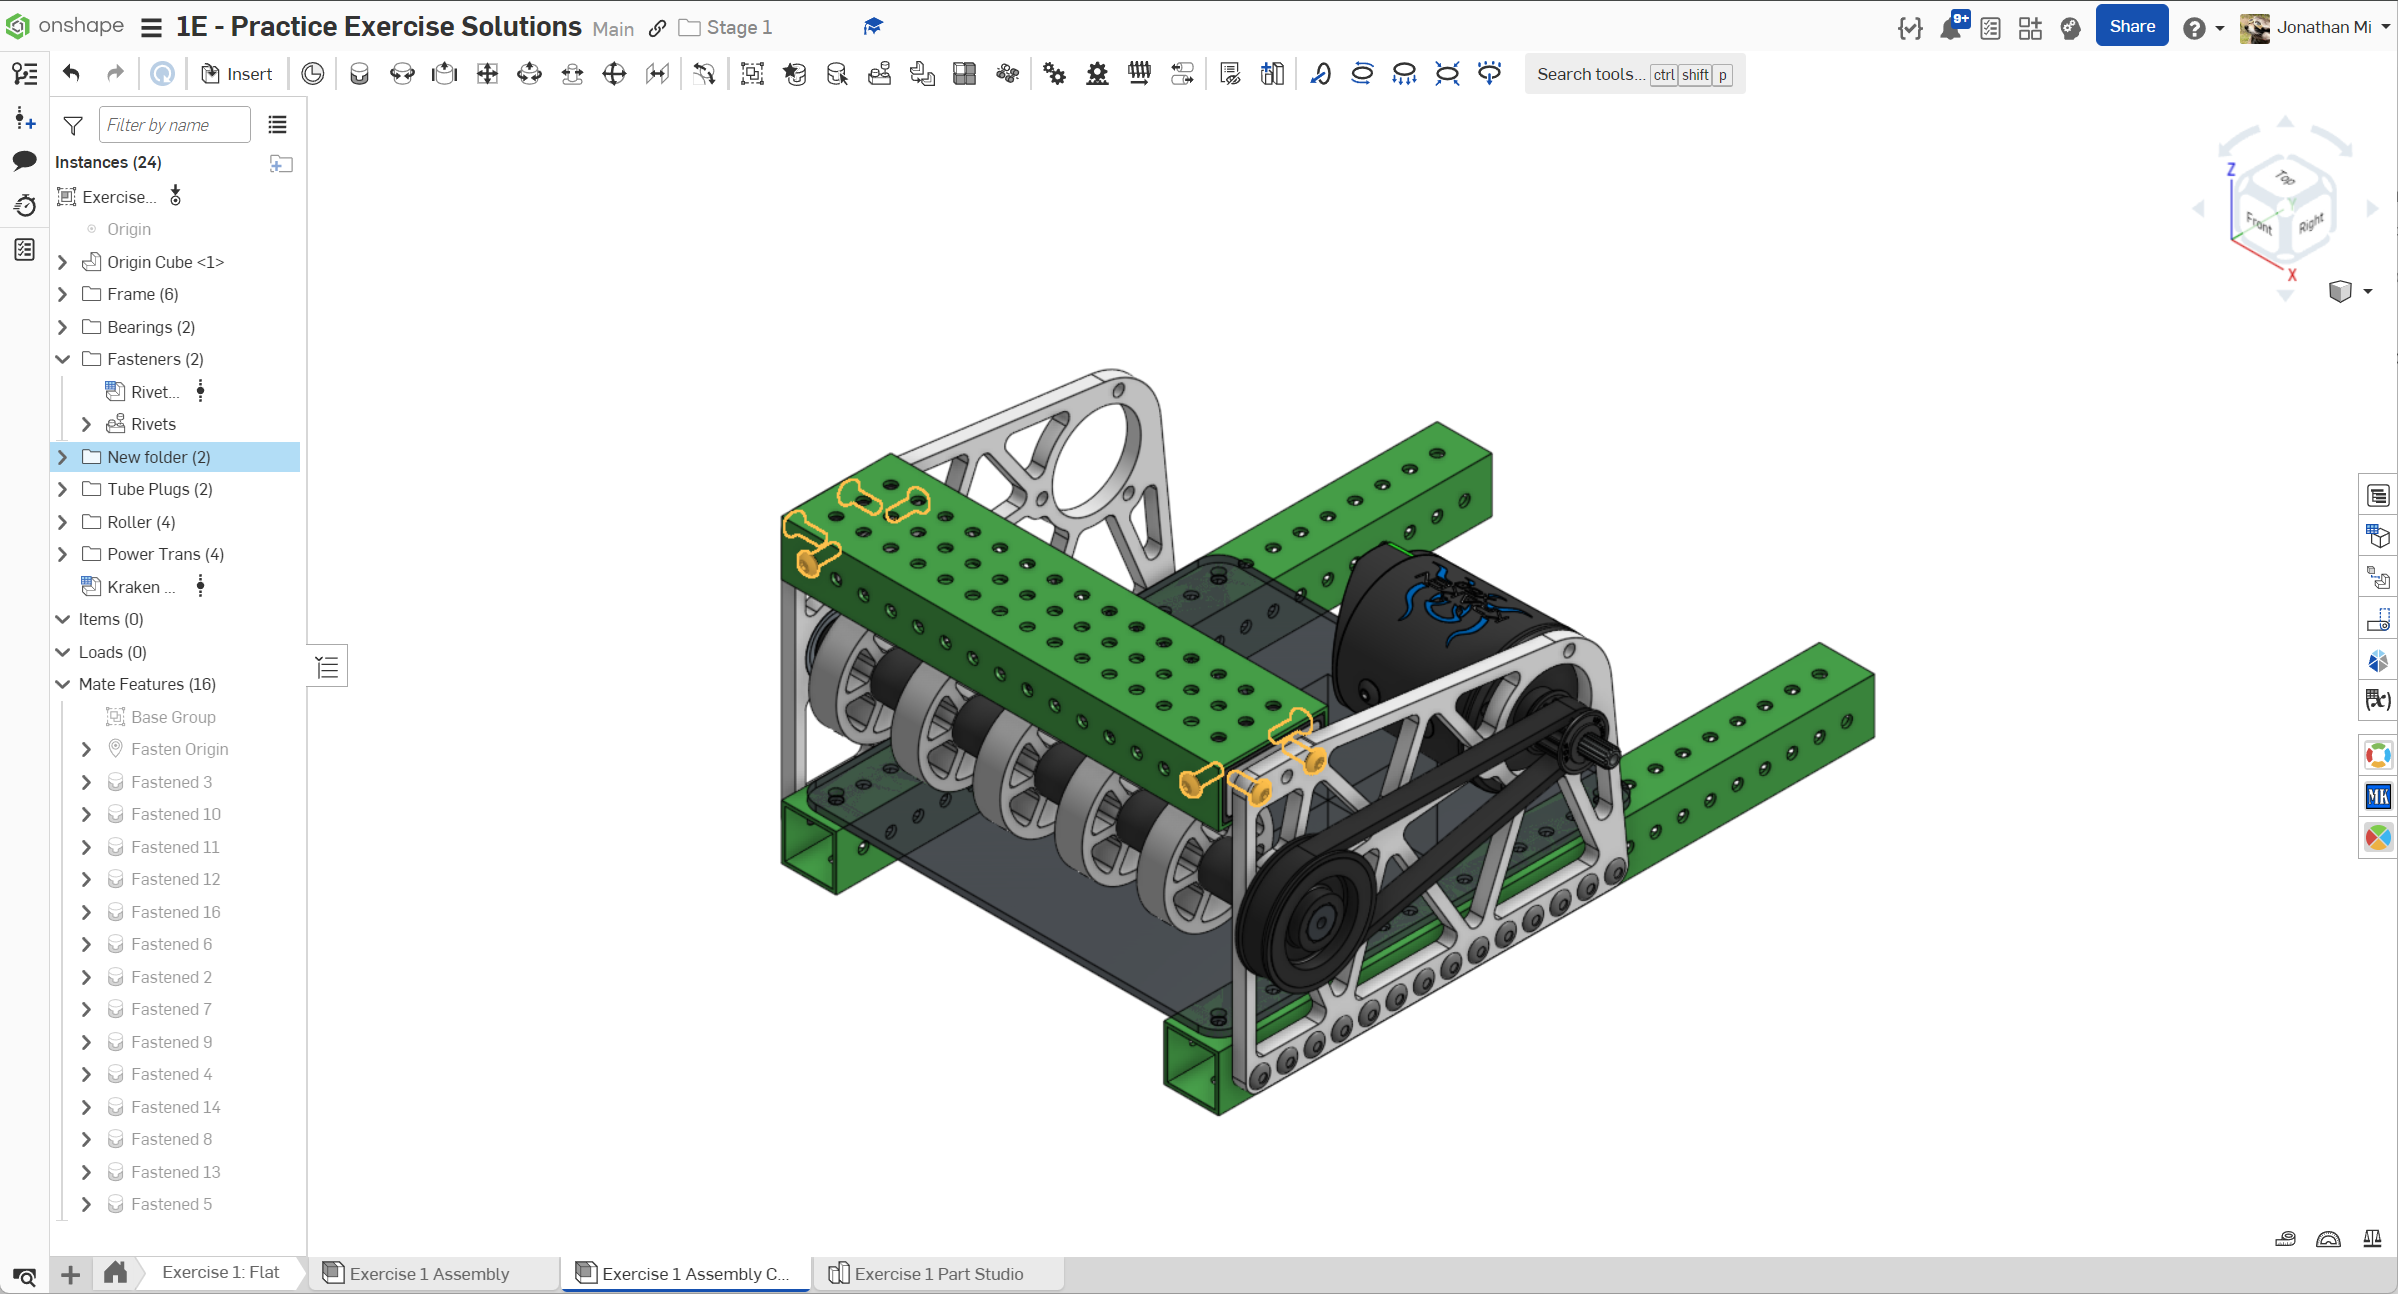This screenshot has height=1294, width=2398.
Task: Click the Fastened mate tool
Action: (359, 74)
